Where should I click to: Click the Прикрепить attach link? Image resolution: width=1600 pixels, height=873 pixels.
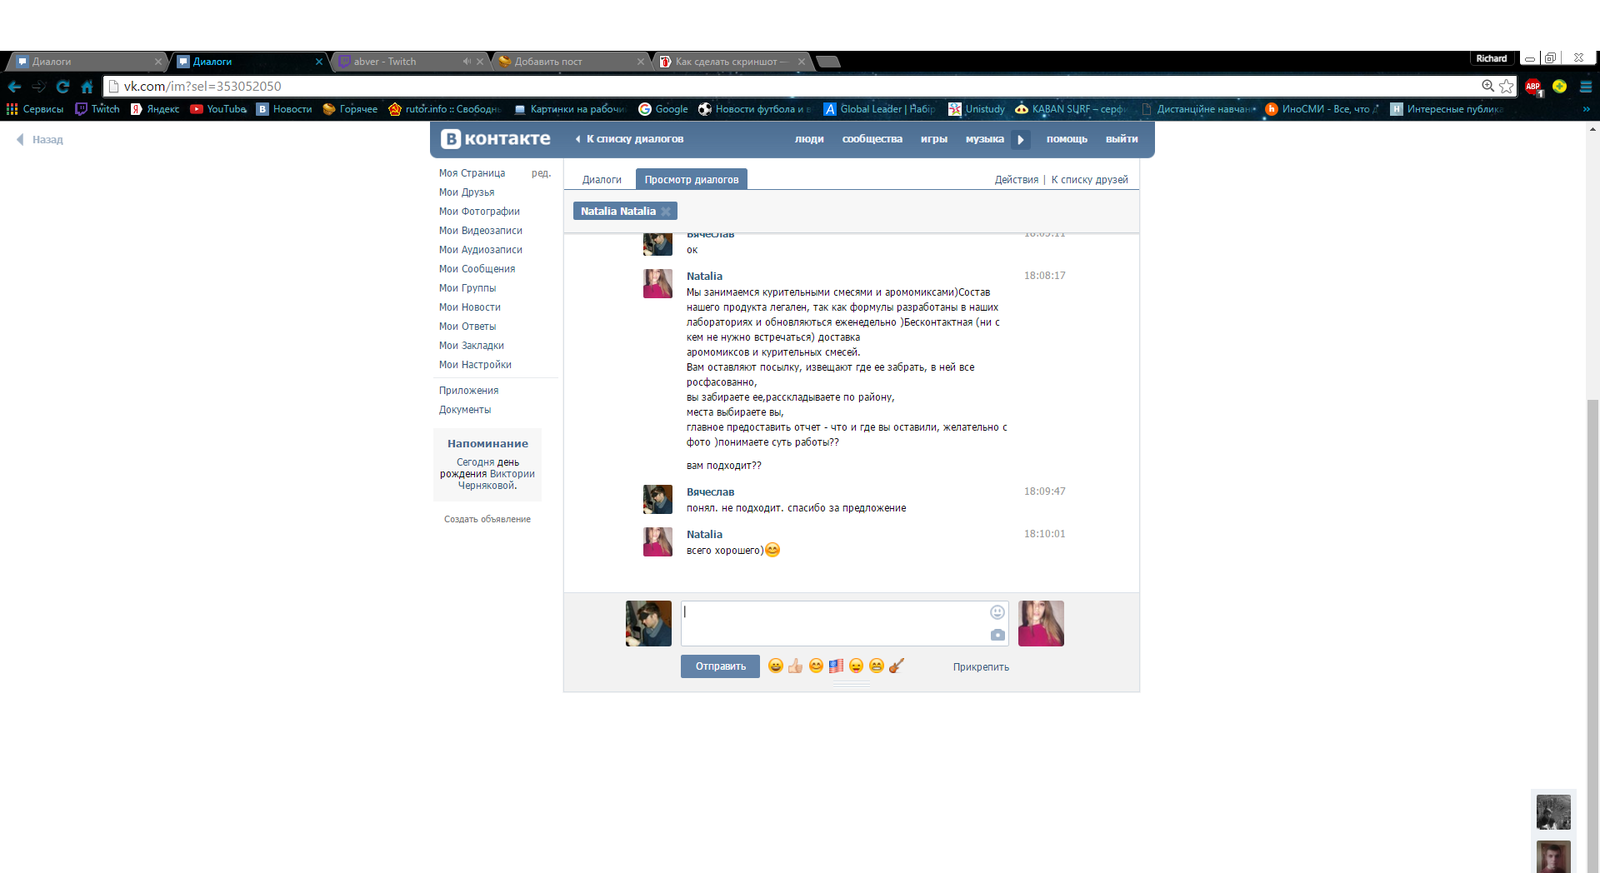coord(981,667)
